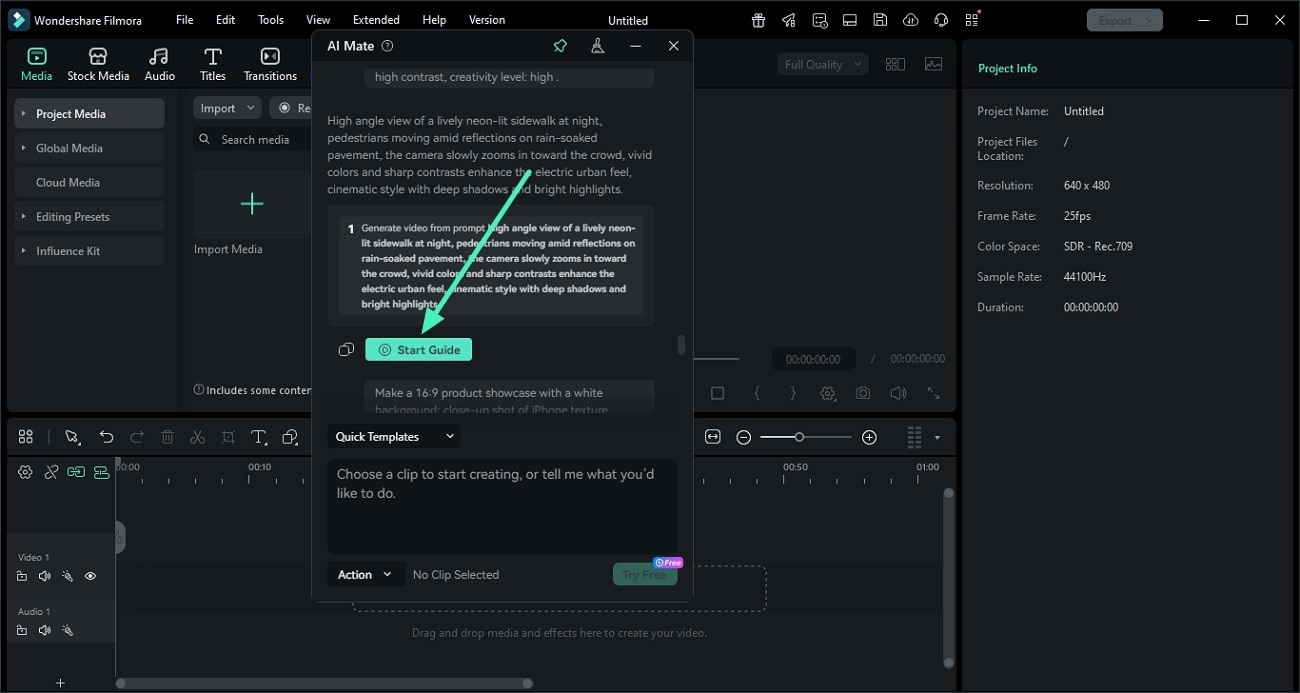Toggle the green magnetic timeline icon
This screenshot has width=1300, height=693.
pyautogui.click(x=102, y=472)
